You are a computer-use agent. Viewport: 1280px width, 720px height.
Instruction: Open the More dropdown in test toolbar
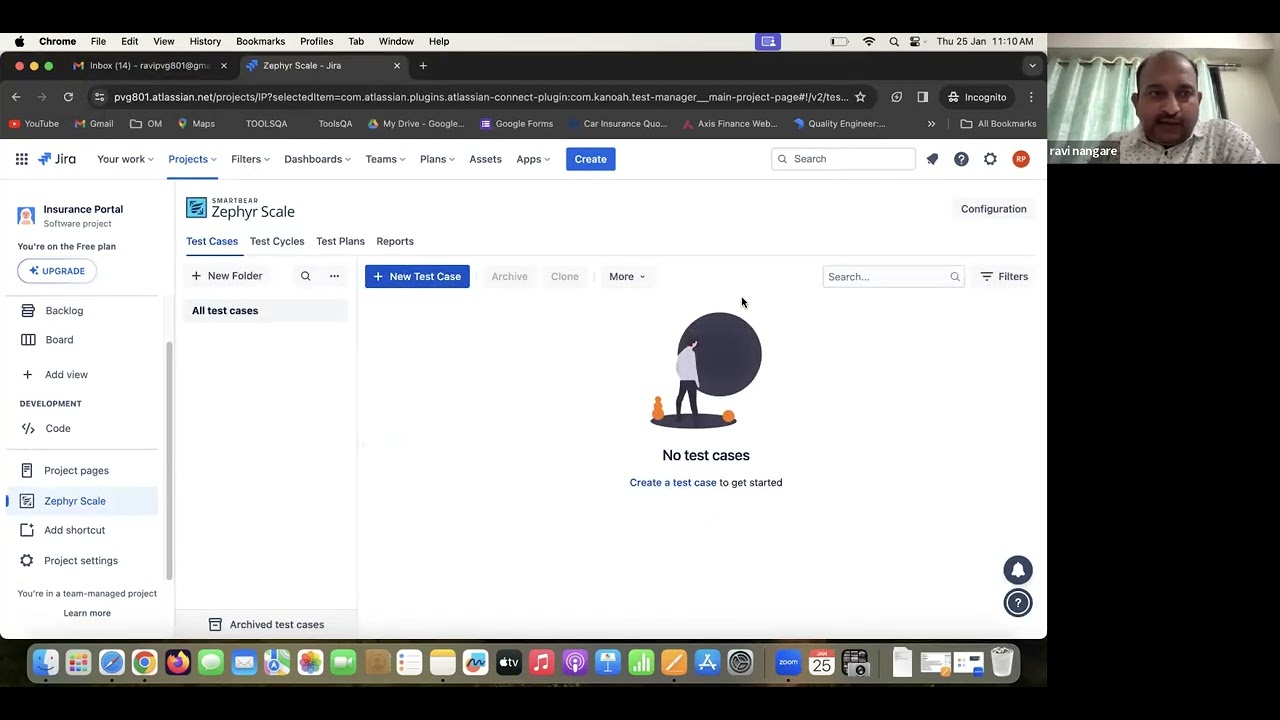click(x=627, y=277)
